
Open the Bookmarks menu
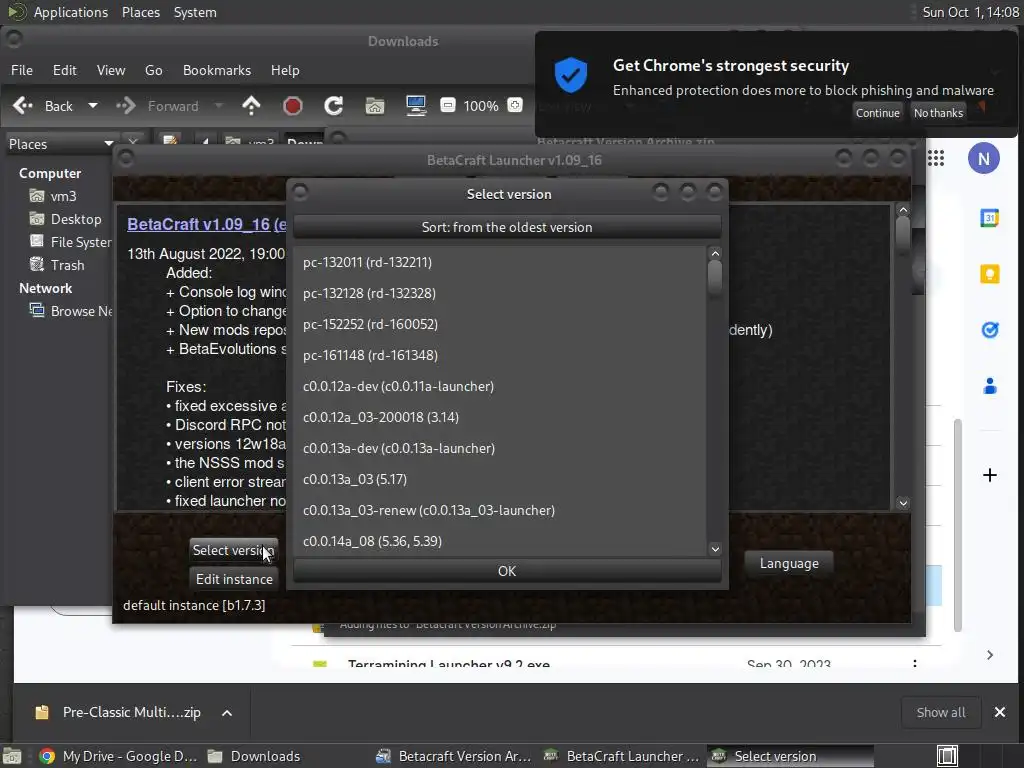point(217,70)
